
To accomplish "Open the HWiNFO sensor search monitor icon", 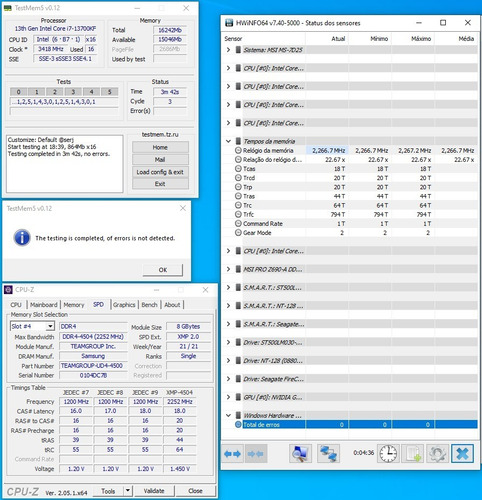I will click(x=300, y=453).
